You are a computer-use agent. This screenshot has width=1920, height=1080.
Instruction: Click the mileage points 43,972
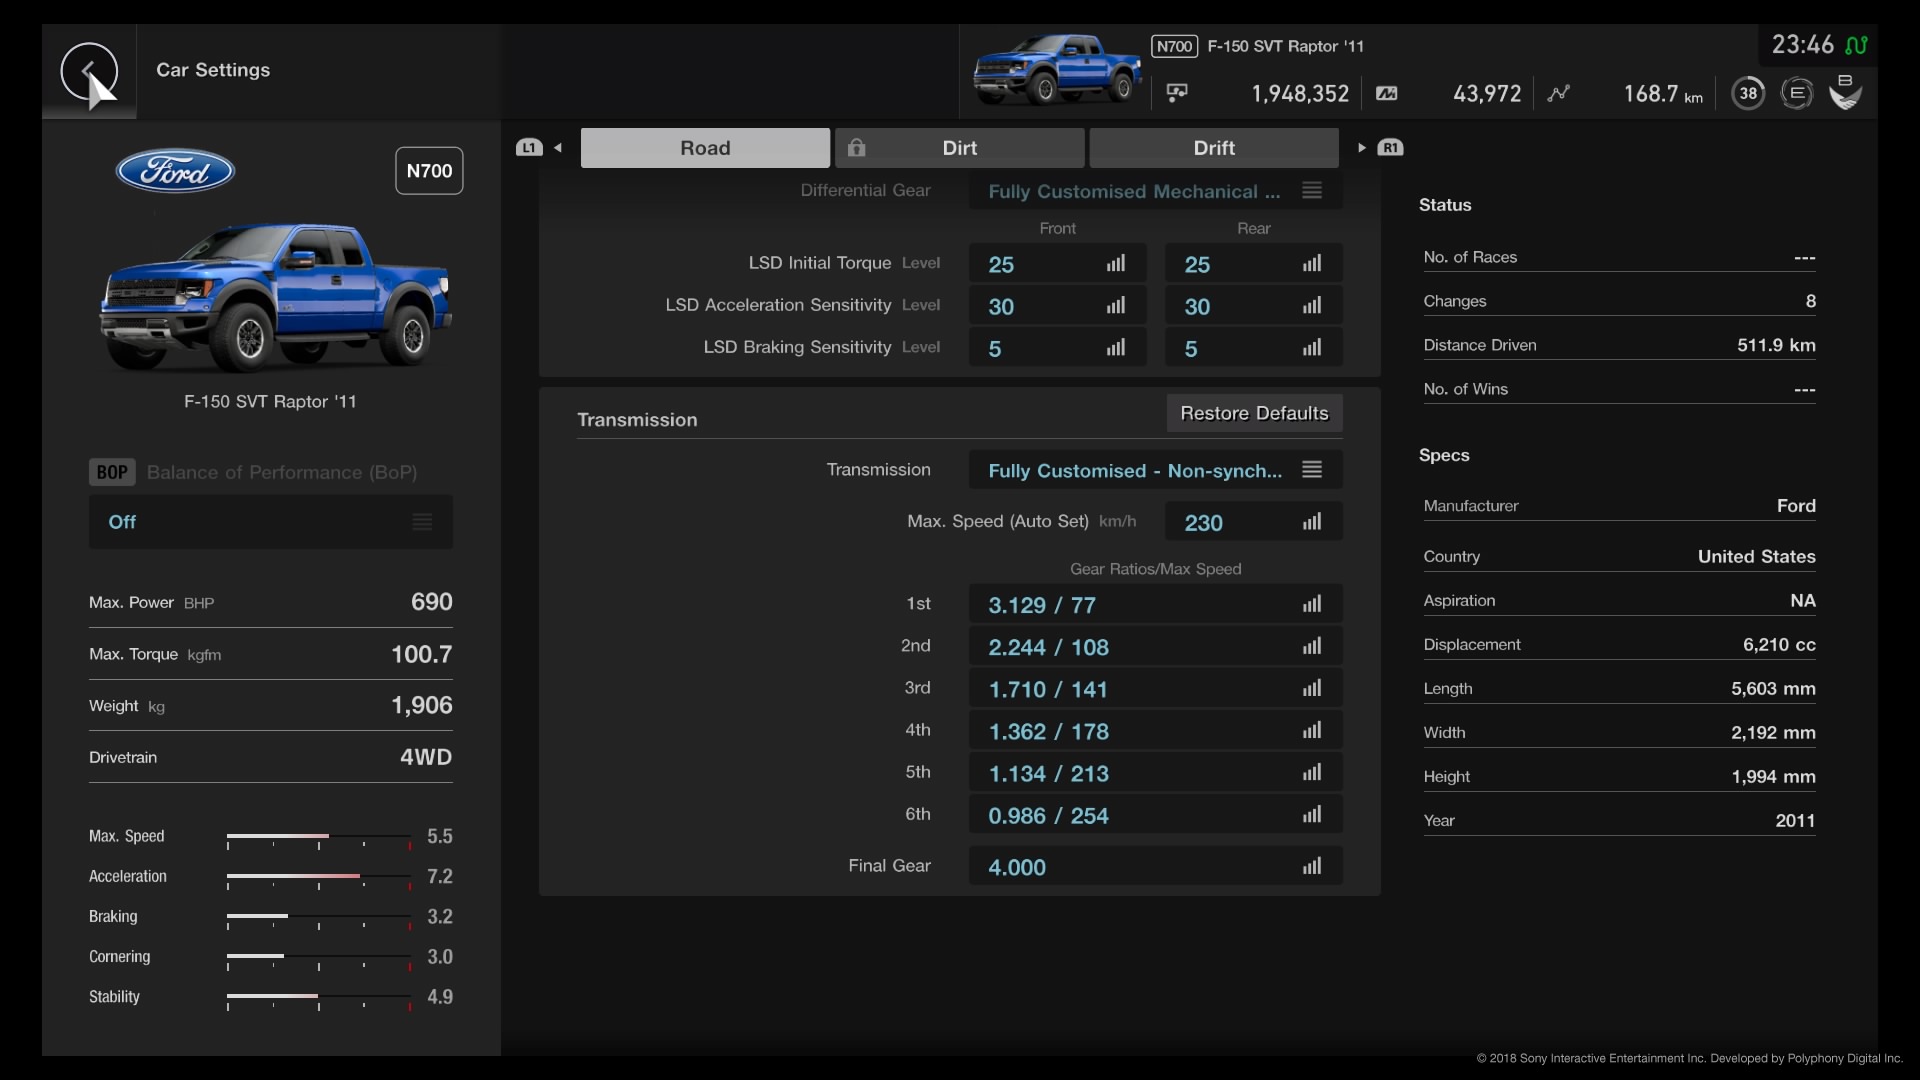click(1487, 94)
